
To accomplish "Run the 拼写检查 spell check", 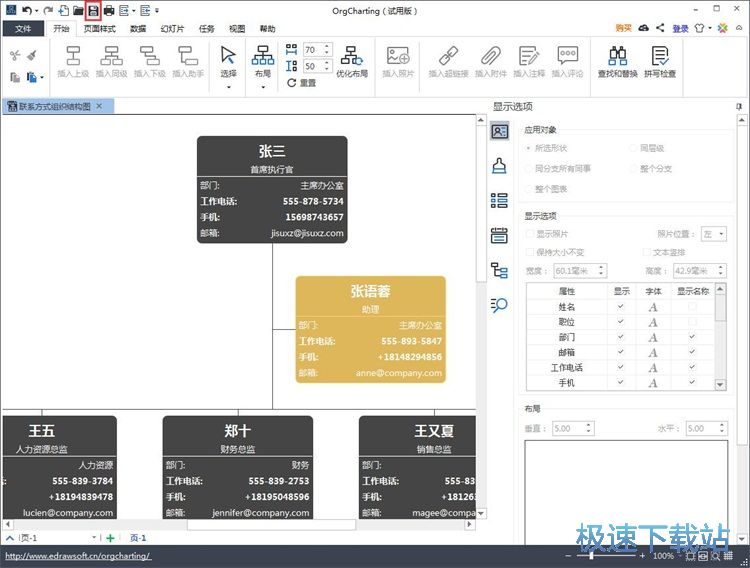I will point(660,61).
